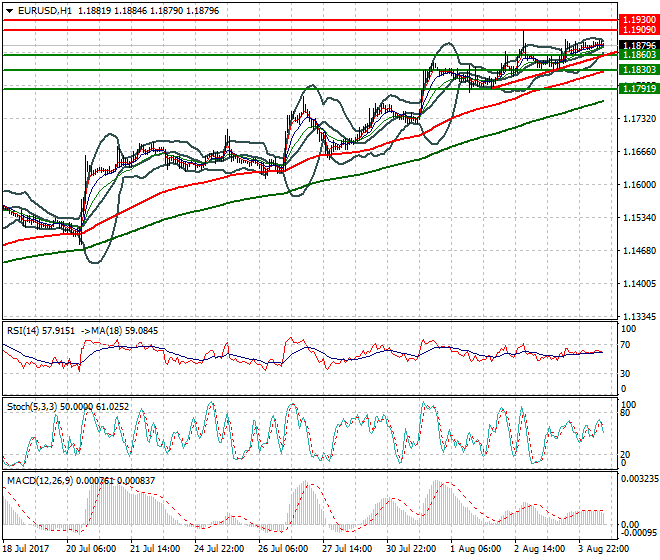Click the MACD scale value -0.00095

pyautogui.click(x=639, y=533)
